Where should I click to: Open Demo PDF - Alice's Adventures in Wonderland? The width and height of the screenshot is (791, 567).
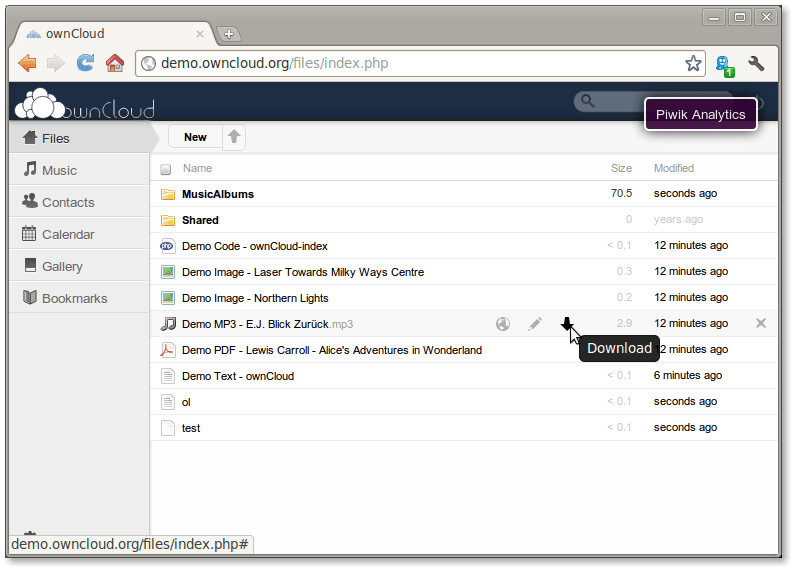(x=332, y=350)
